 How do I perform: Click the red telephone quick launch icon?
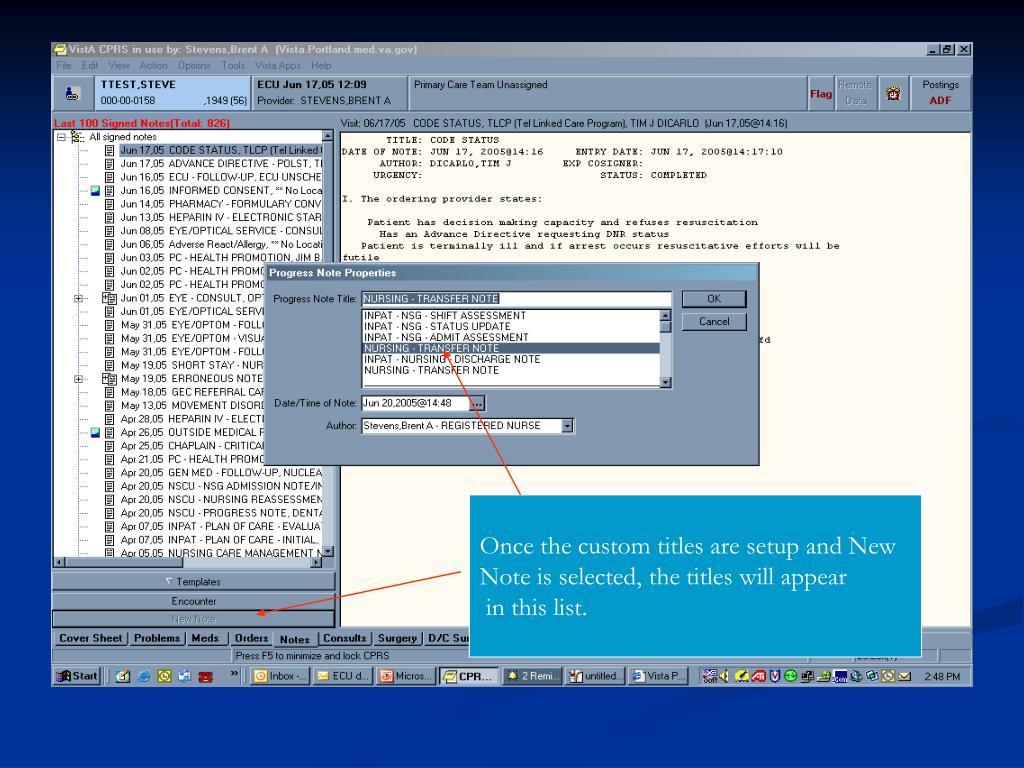pyautogui.click(x=206, y=677)
